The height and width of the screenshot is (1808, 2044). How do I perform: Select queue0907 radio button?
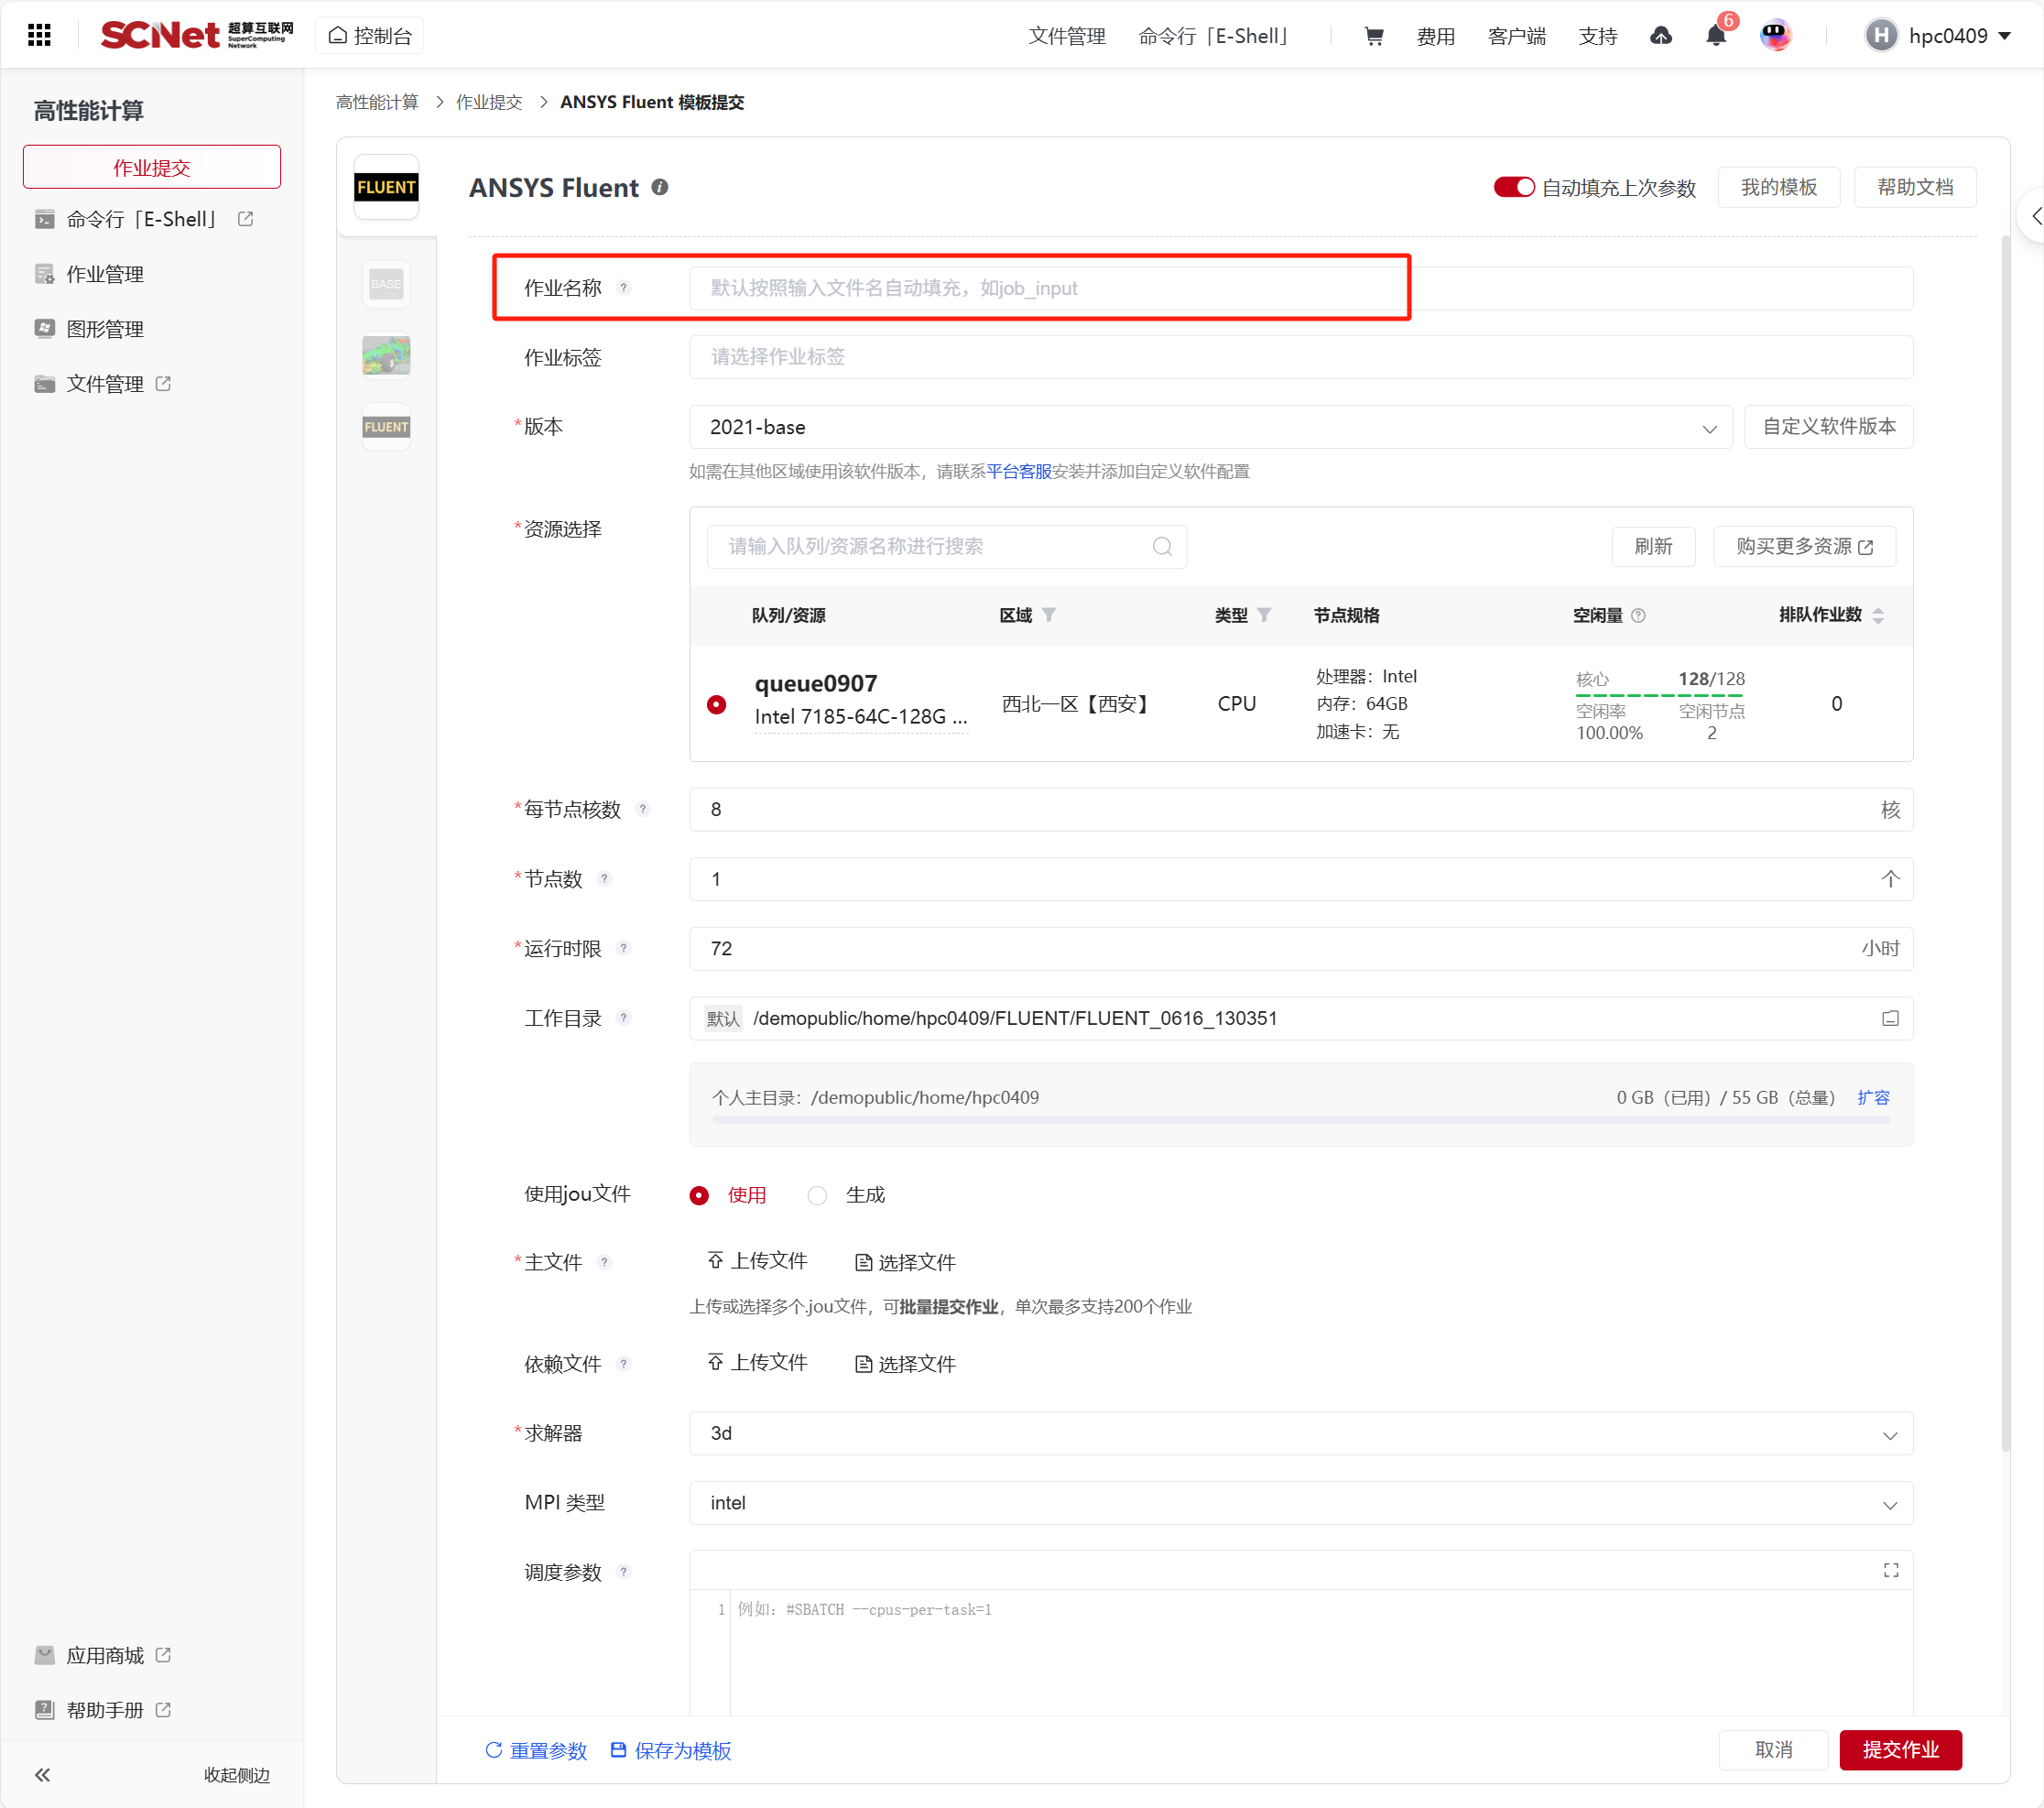(x=716, y=704)
